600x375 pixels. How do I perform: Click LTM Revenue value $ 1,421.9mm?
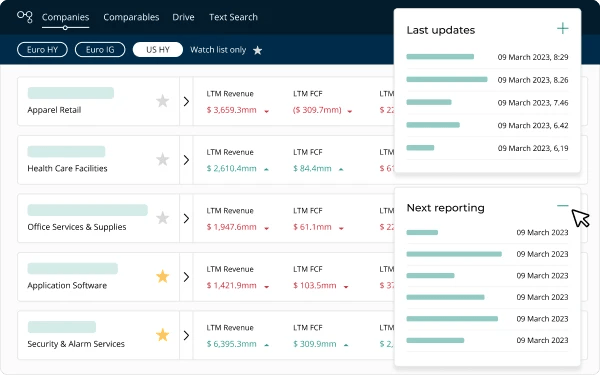pyautogui.click(x=232, y=285)
